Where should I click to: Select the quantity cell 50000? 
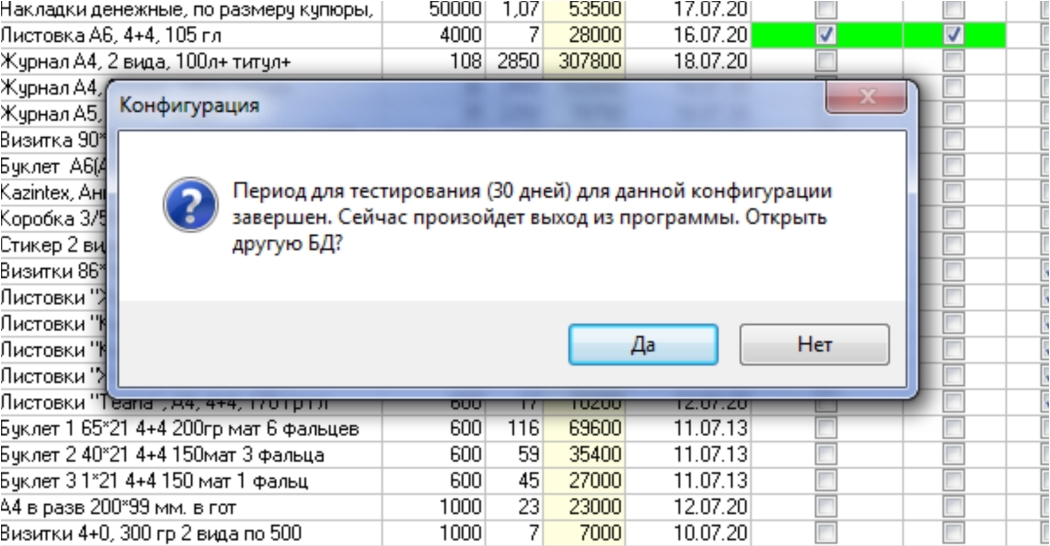[454, 9]
